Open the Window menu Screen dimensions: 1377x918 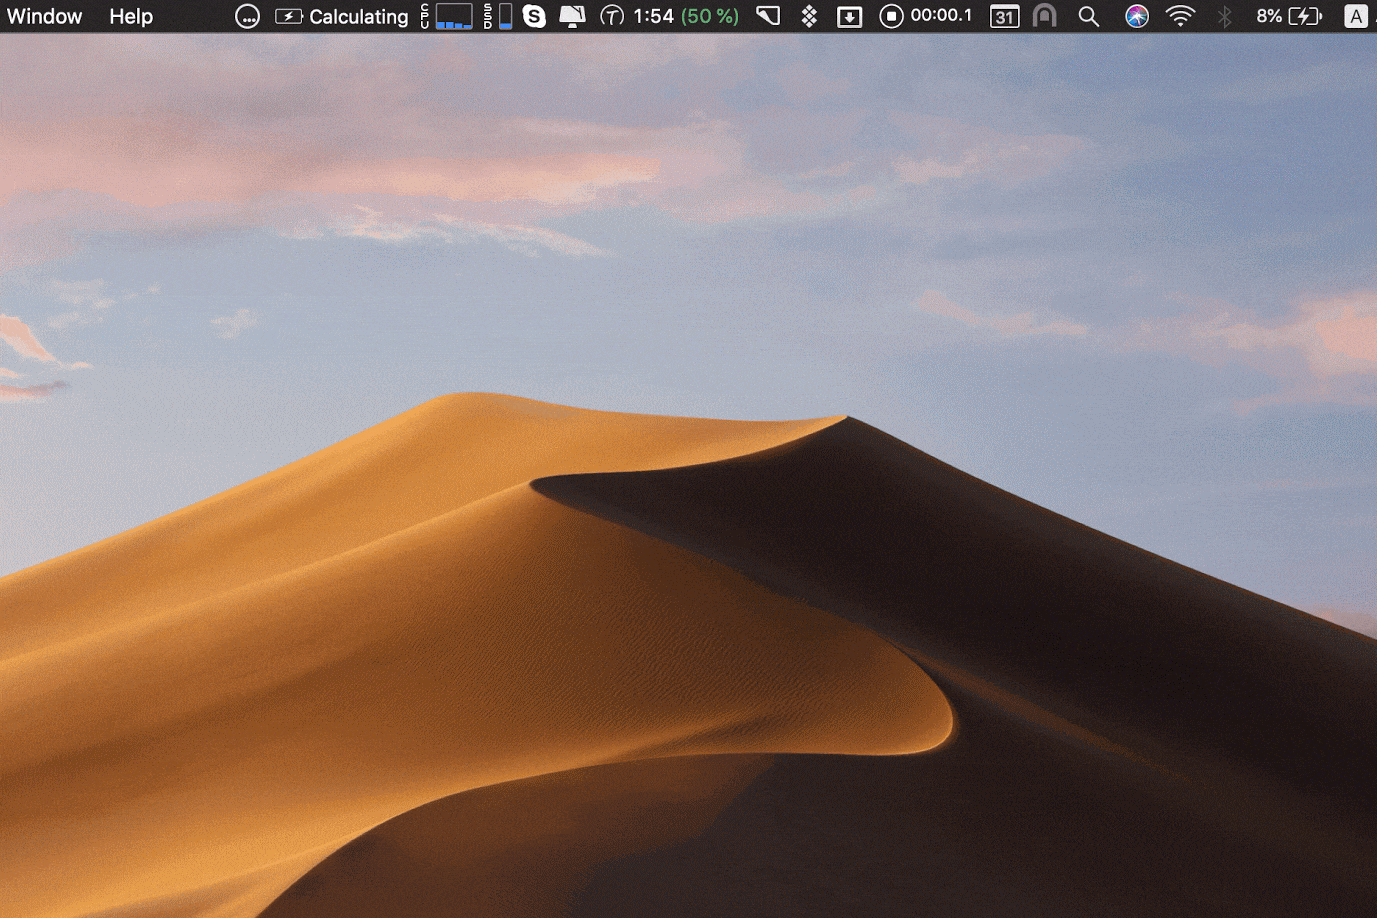[x=45, y=16]
